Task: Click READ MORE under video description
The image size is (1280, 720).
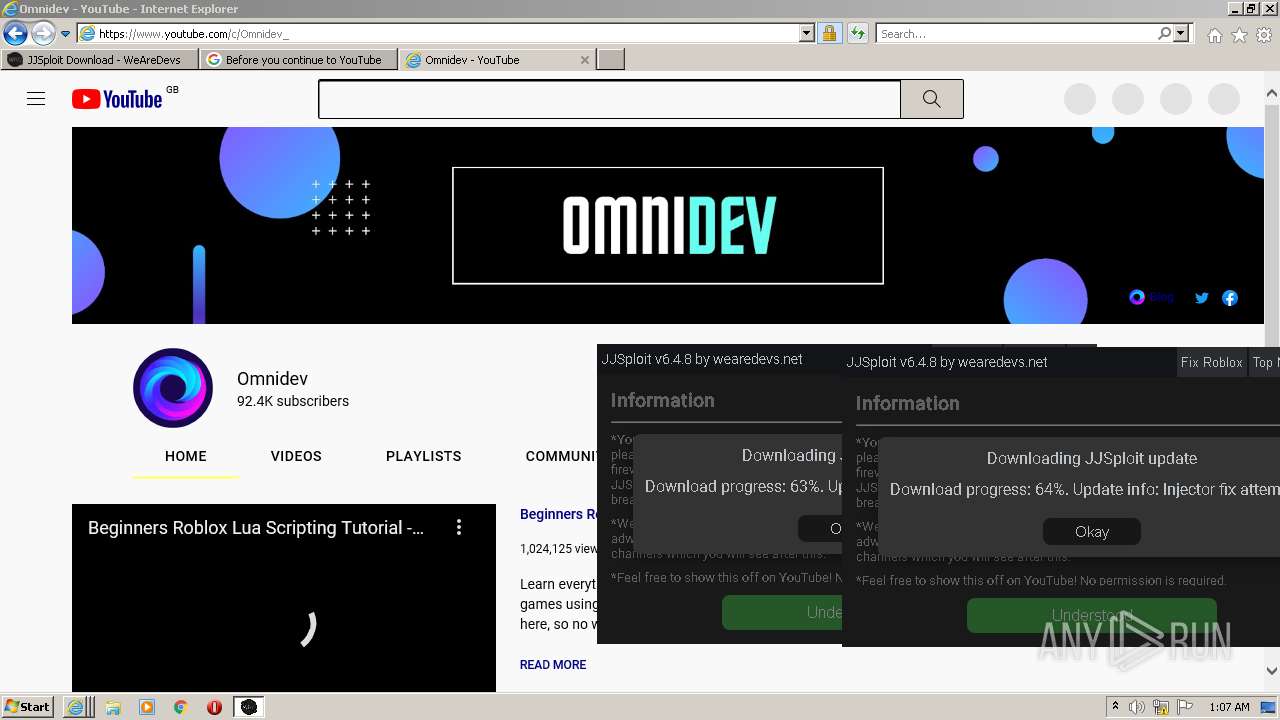Action: coord(553,664)
